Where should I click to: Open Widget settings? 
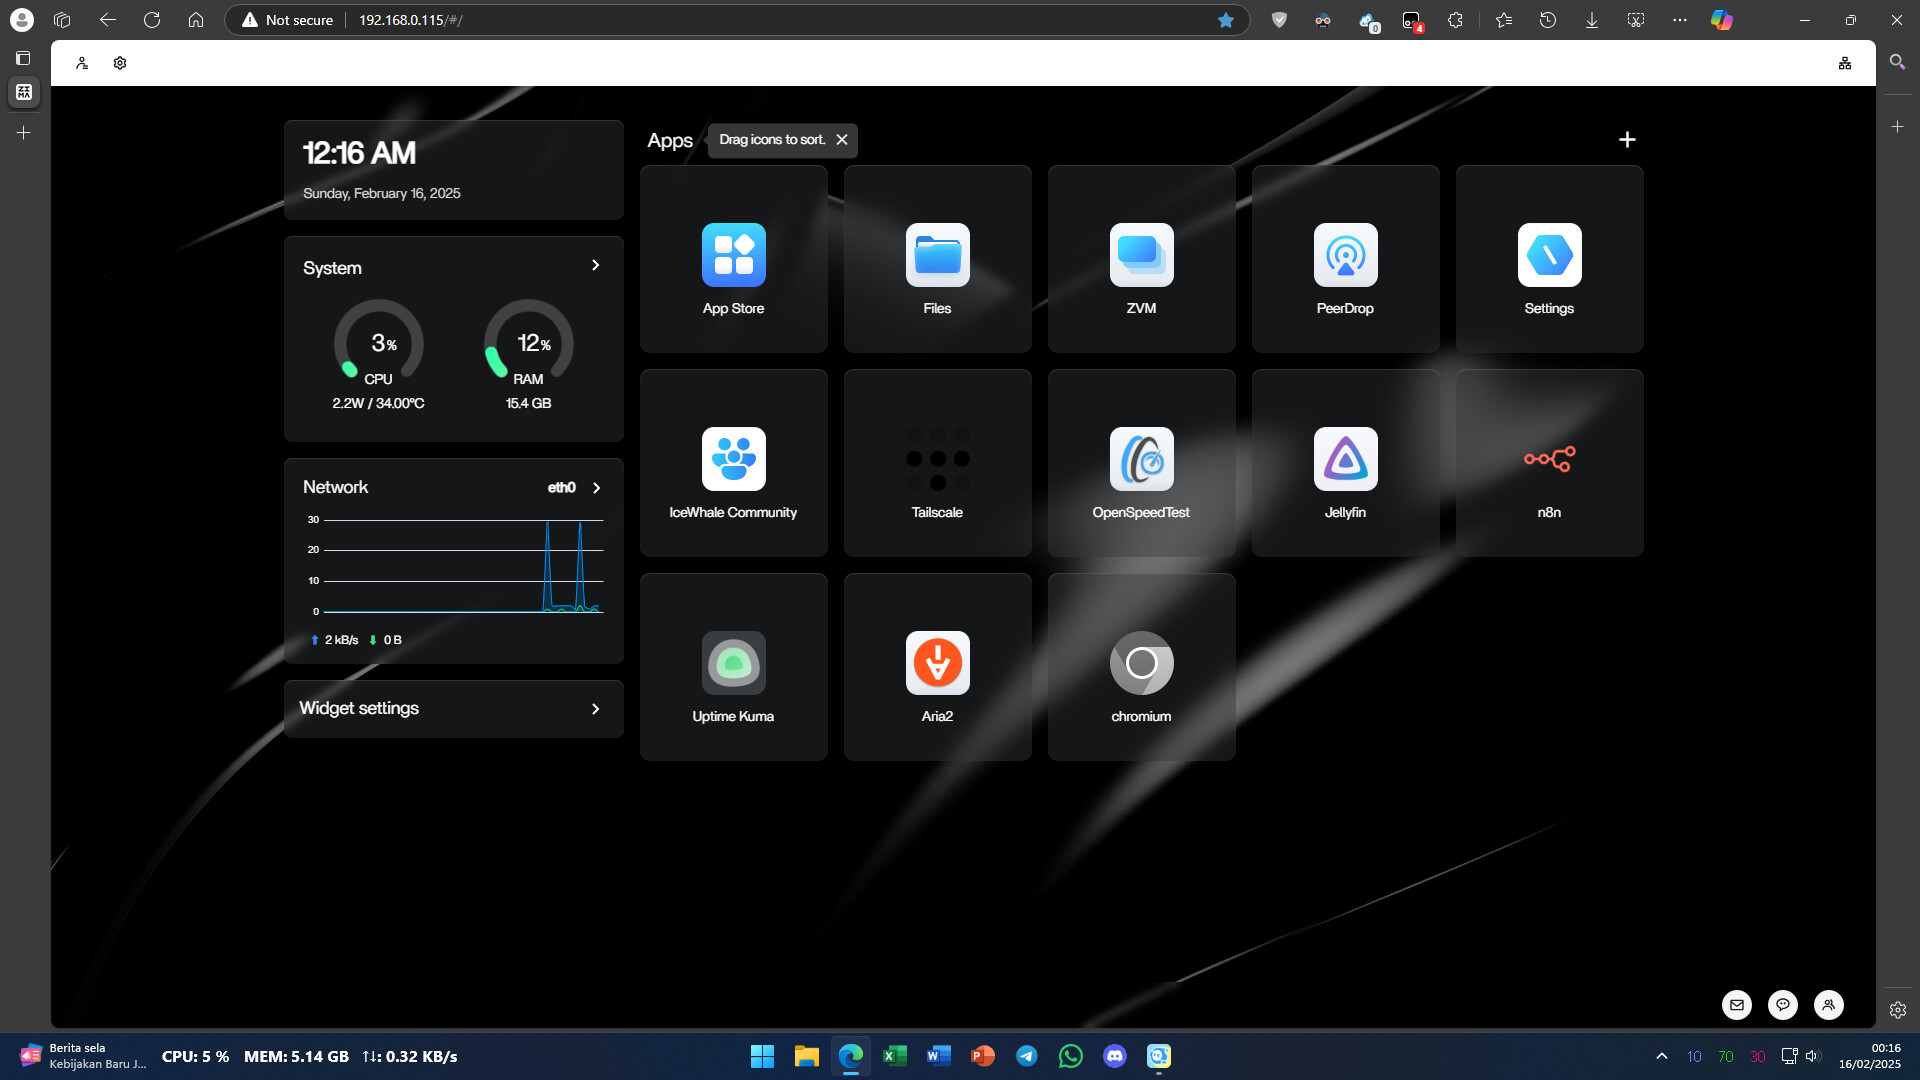point(454,709)
